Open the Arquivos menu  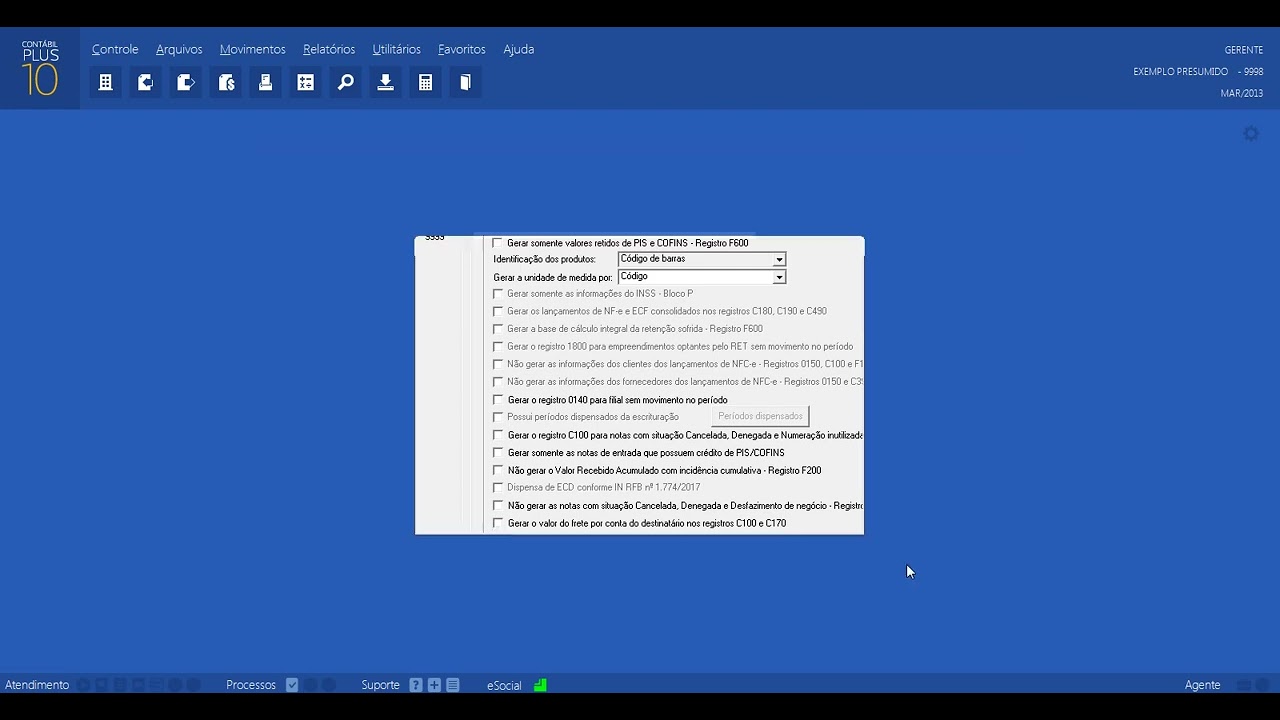click(x=179, y=49)
